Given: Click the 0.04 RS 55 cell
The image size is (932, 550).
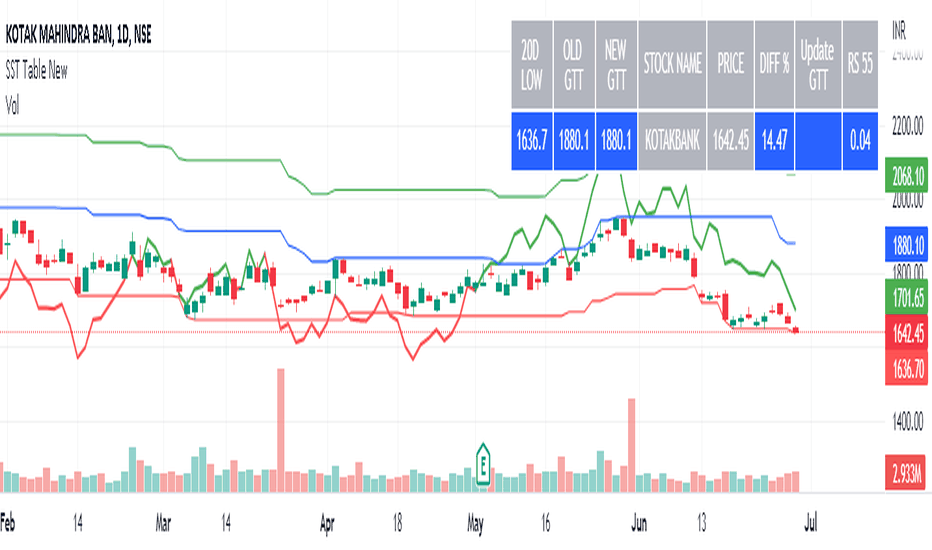Looking at the screenshot, I should pyautogui.click(x=860, y=141).
